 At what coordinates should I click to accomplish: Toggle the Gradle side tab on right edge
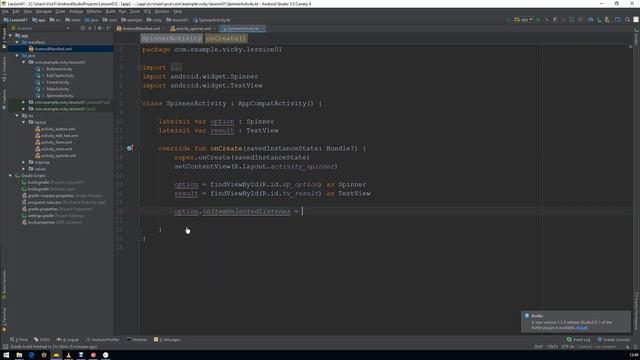tap(636, 36)
